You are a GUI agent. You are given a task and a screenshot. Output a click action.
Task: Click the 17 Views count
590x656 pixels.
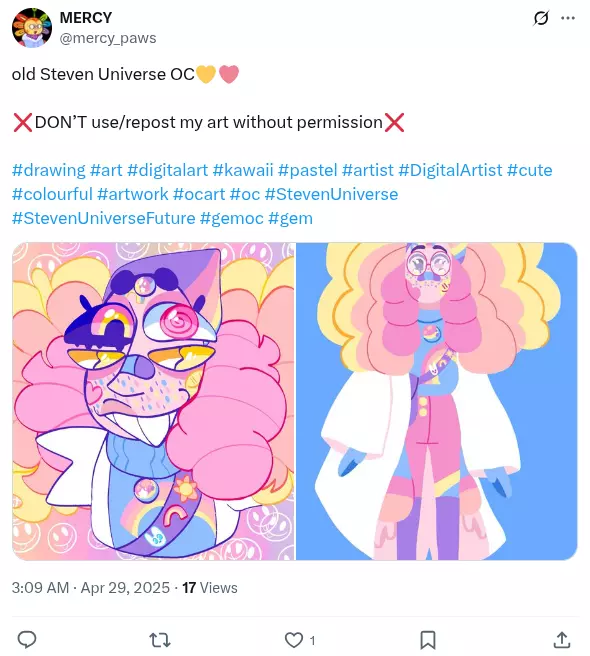(x=210, y=588)
